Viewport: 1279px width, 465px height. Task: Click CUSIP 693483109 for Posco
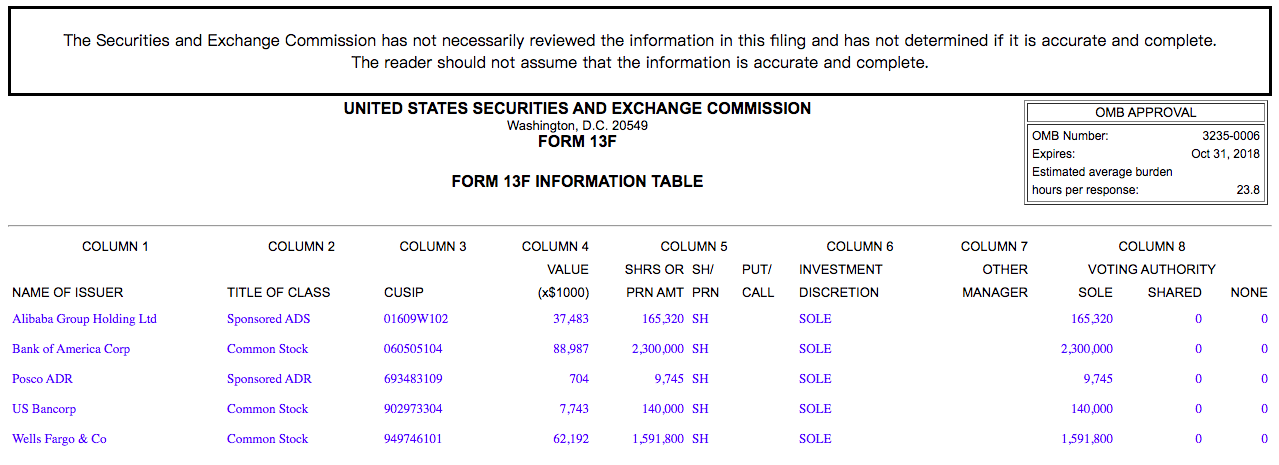(x=413, y=379)
